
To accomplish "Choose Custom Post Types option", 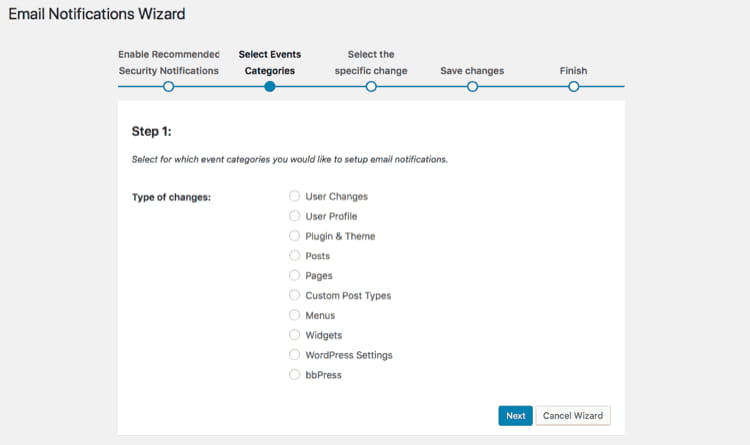I will pyautogui.click(x=295, y=295).
